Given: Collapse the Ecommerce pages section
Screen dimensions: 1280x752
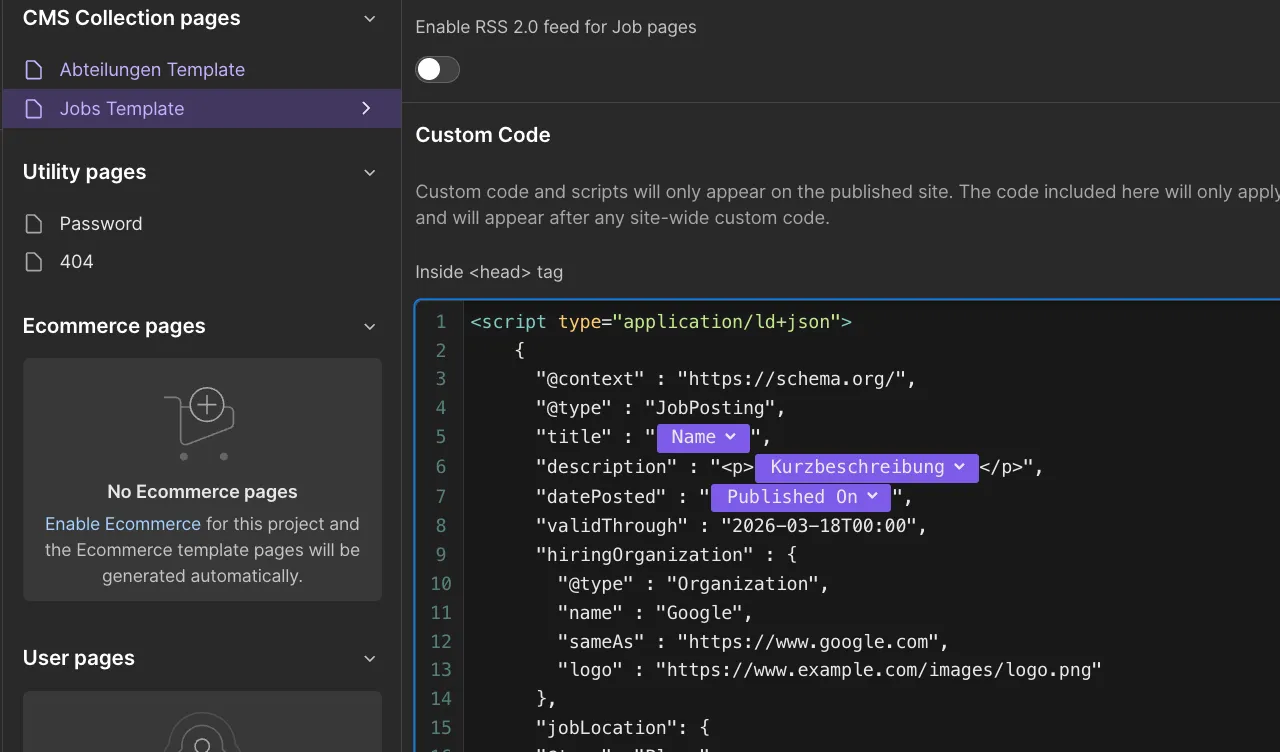Looking at the screenshot, I should (x=370, y=327).
